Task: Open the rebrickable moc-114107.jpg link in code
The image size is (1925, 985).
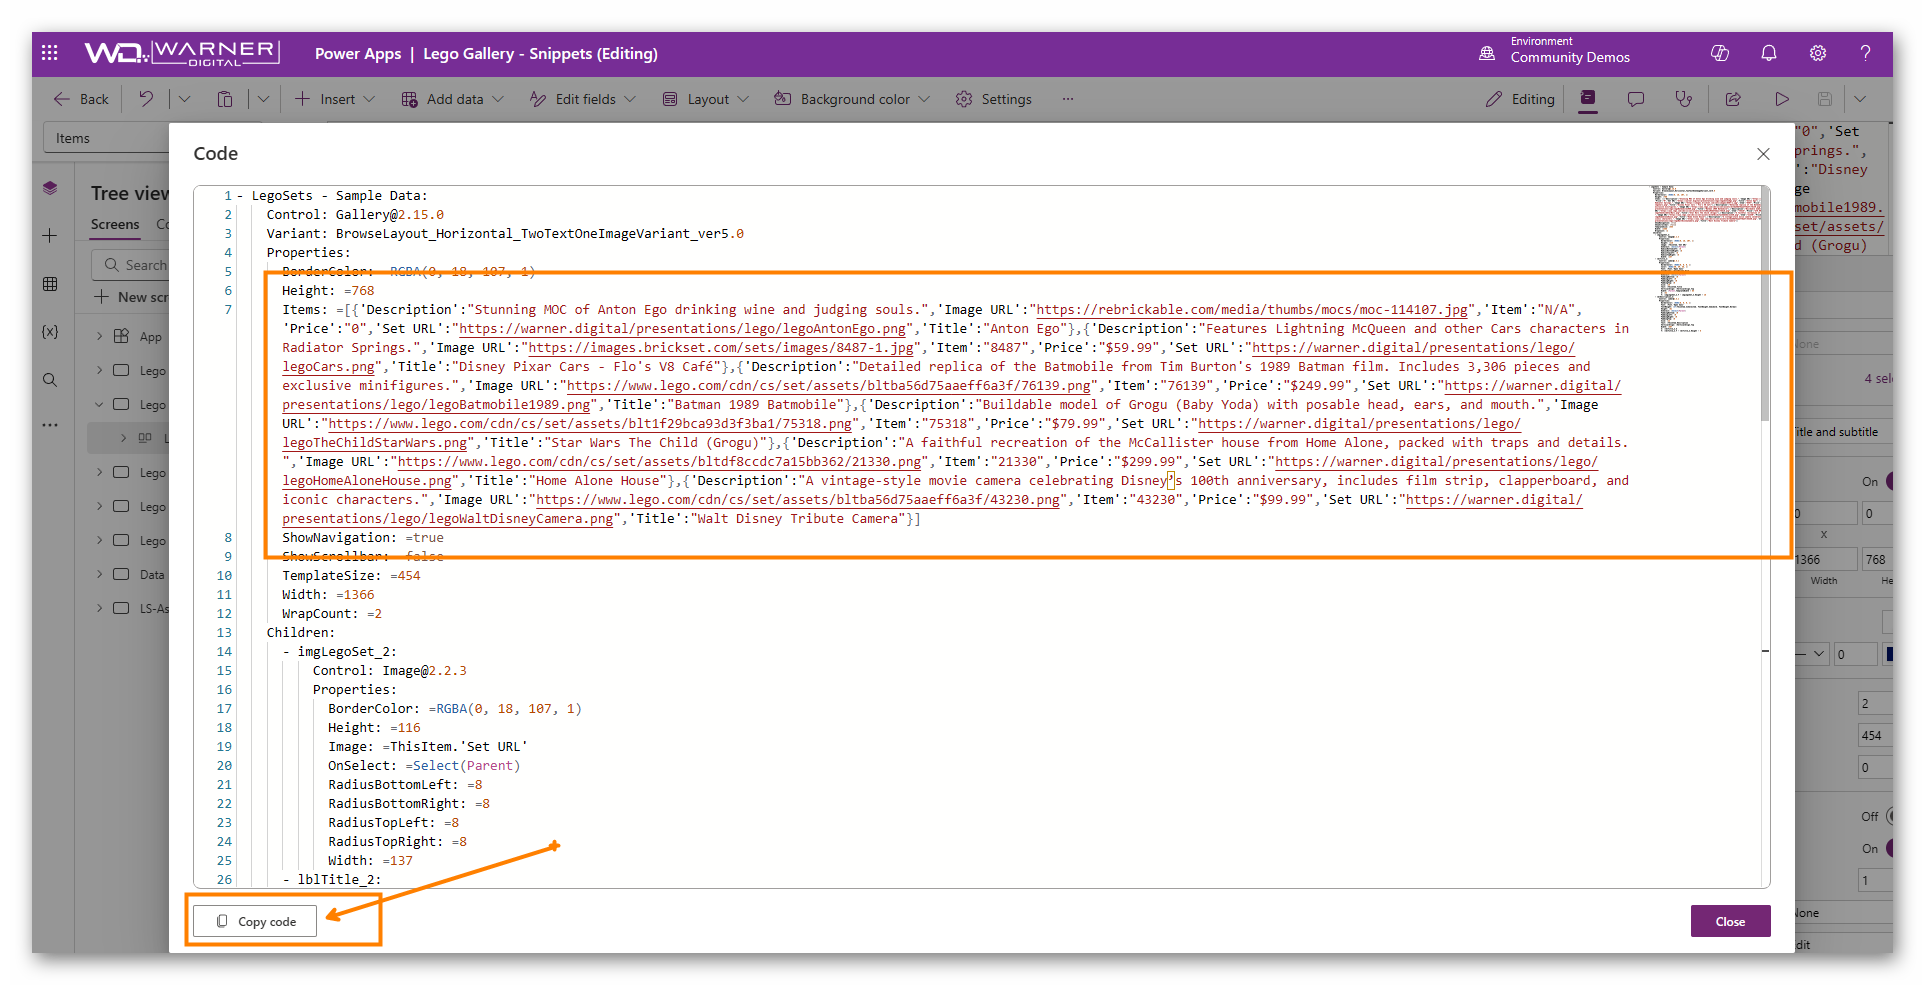Action: point(1252,310)
